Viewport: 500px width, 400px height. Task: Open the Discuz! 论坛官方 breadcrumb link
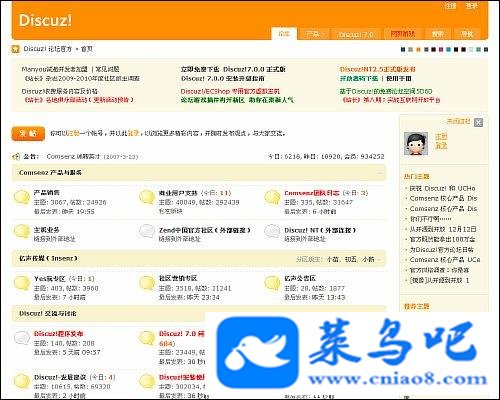[x=48, y=49]
